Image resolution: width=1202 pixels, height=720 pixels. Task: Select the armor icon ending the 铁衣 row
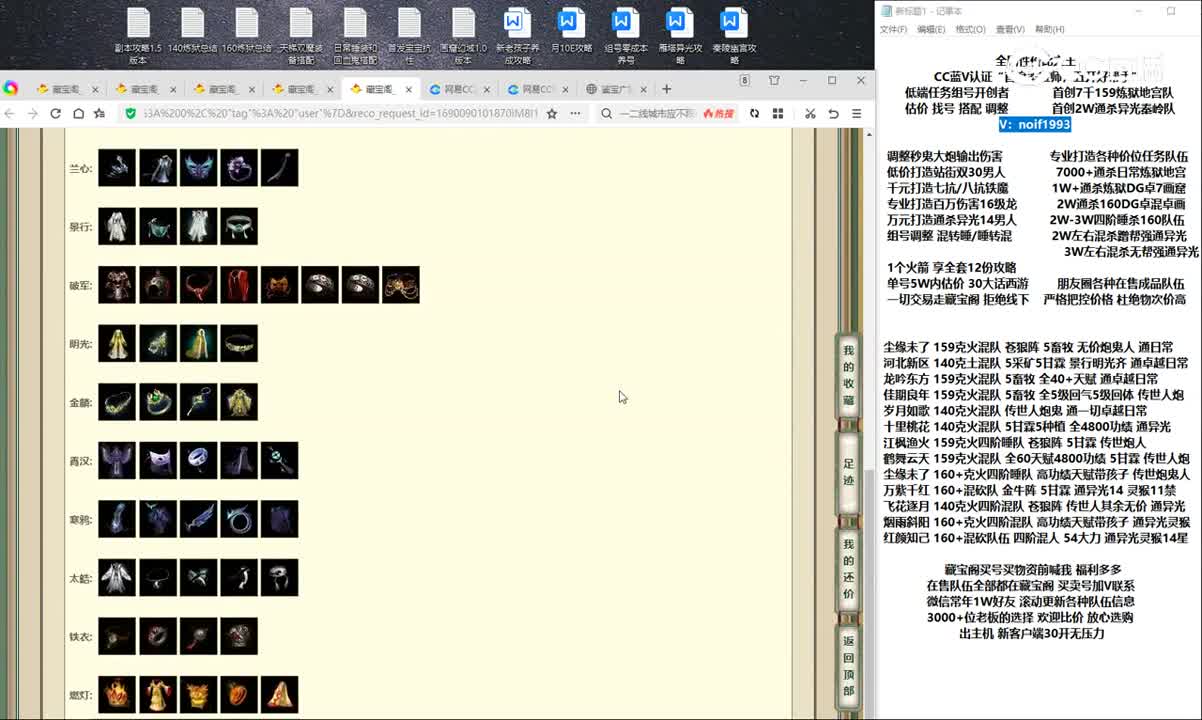(239, 636)
